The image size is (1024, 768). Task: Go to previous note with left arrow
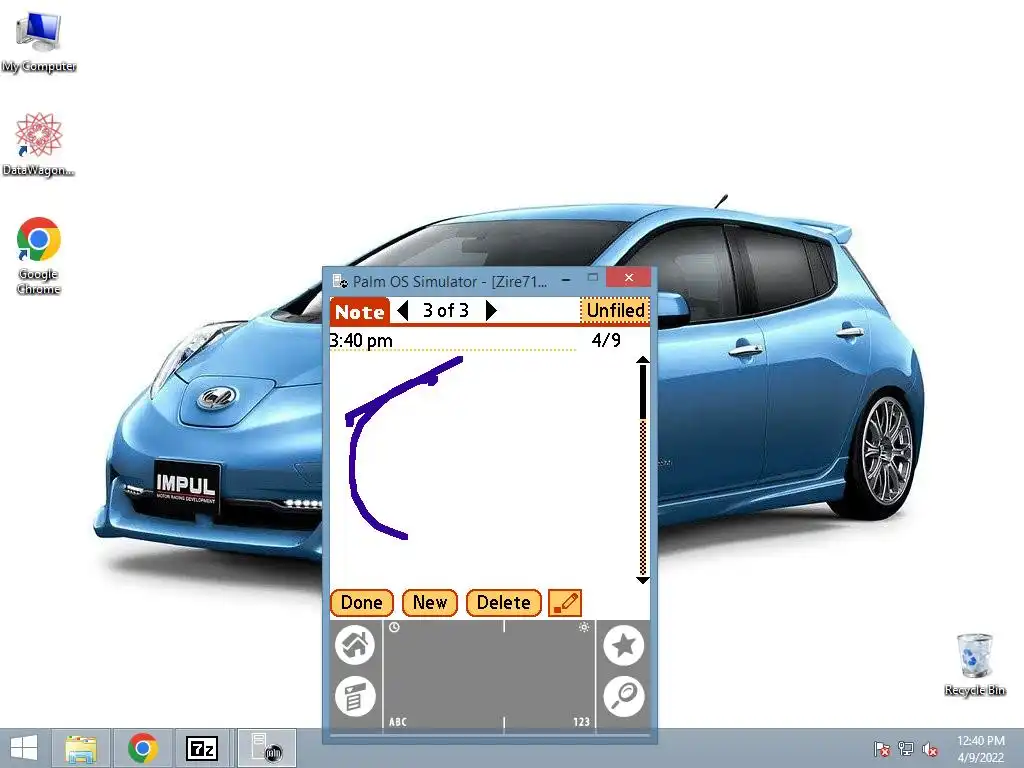point(403,311)
